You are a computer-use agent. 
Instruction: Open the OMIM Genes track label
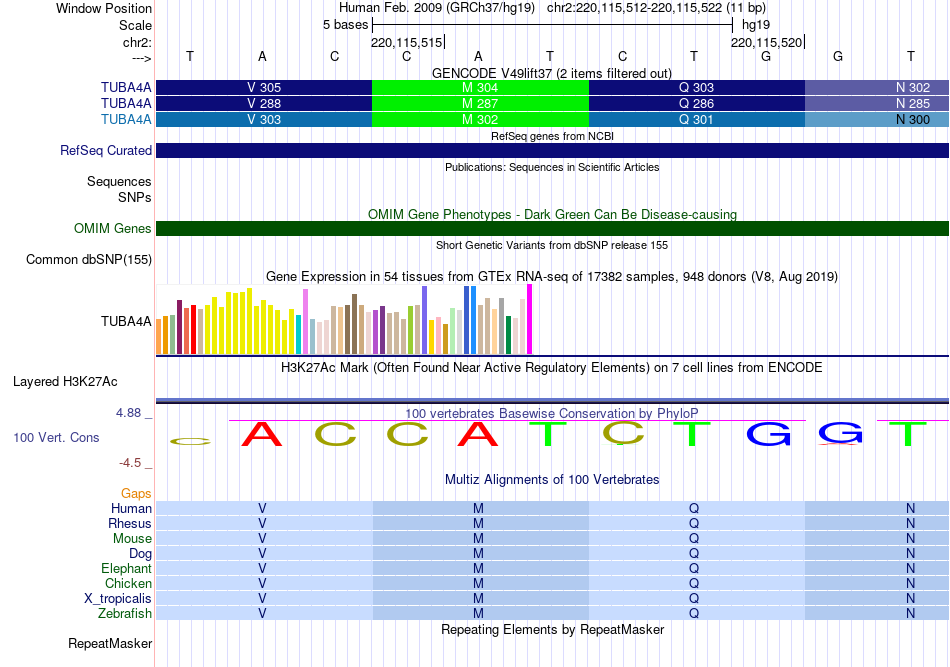pos(112,228)
